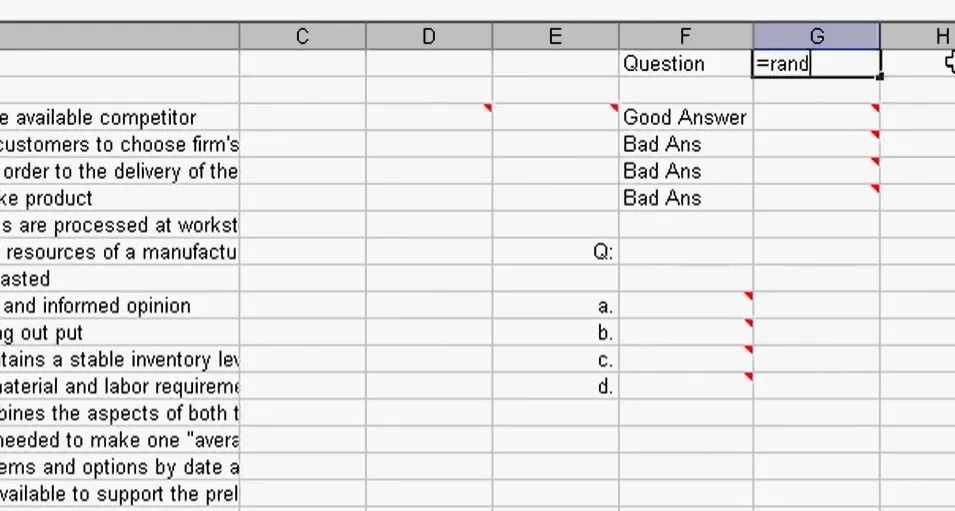Click inside the cell containing =rand
Screen dimensions: 955x511
816,64
